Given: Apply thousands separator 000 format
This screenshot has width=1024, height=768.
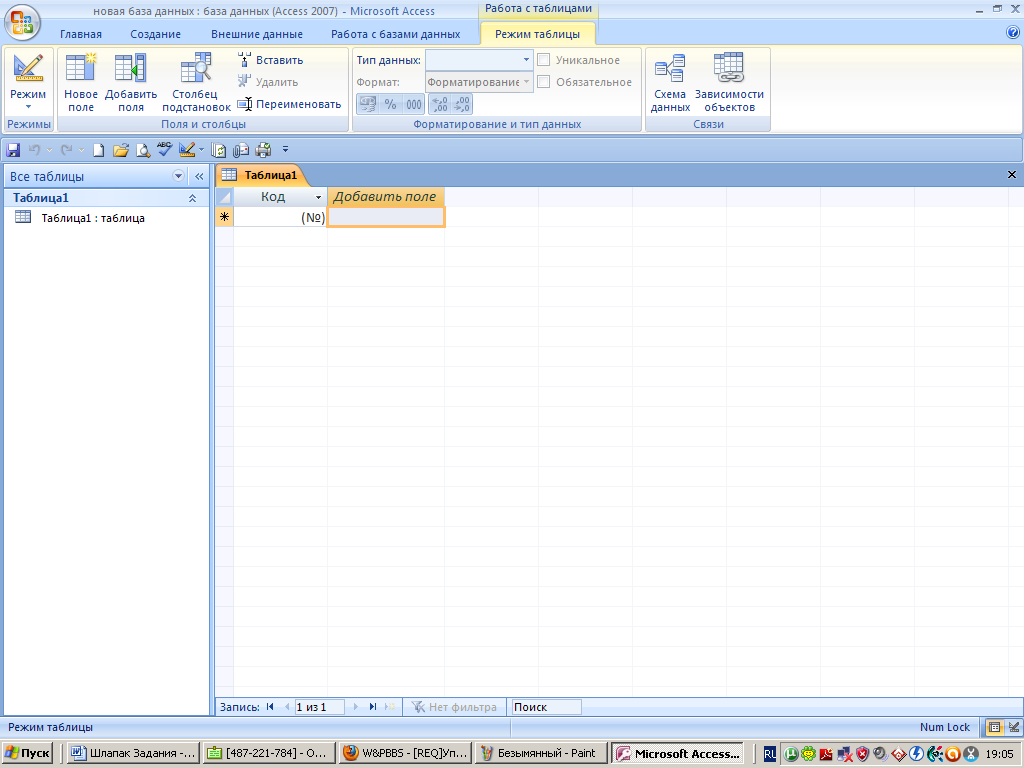Looking at the screenshot, I should coord(413,104).
